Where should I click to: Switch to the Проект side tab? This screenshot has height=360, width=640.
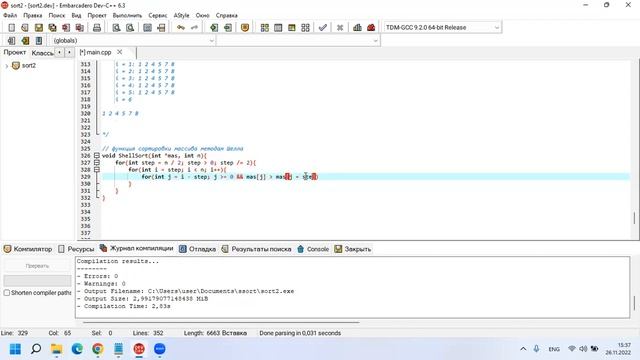pyautogui.click(x=15, y=52)
